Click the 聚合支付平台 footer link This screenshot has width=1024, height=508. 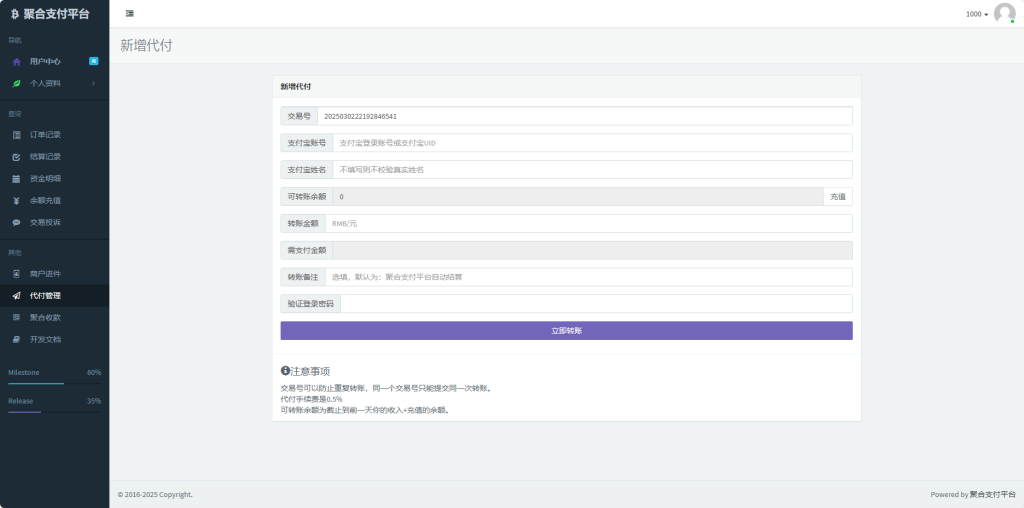(993, 494)
